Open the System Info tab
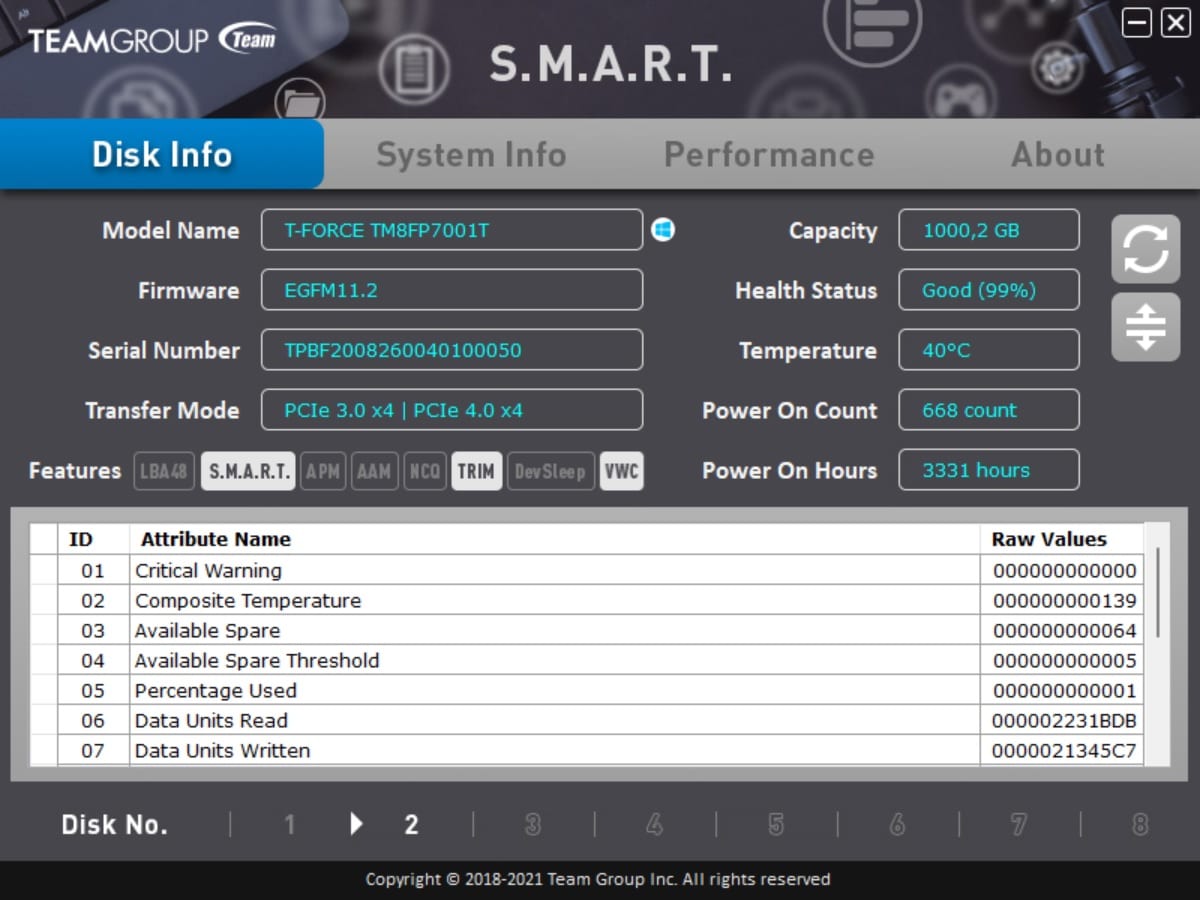1200x900 pixels. 471,155
